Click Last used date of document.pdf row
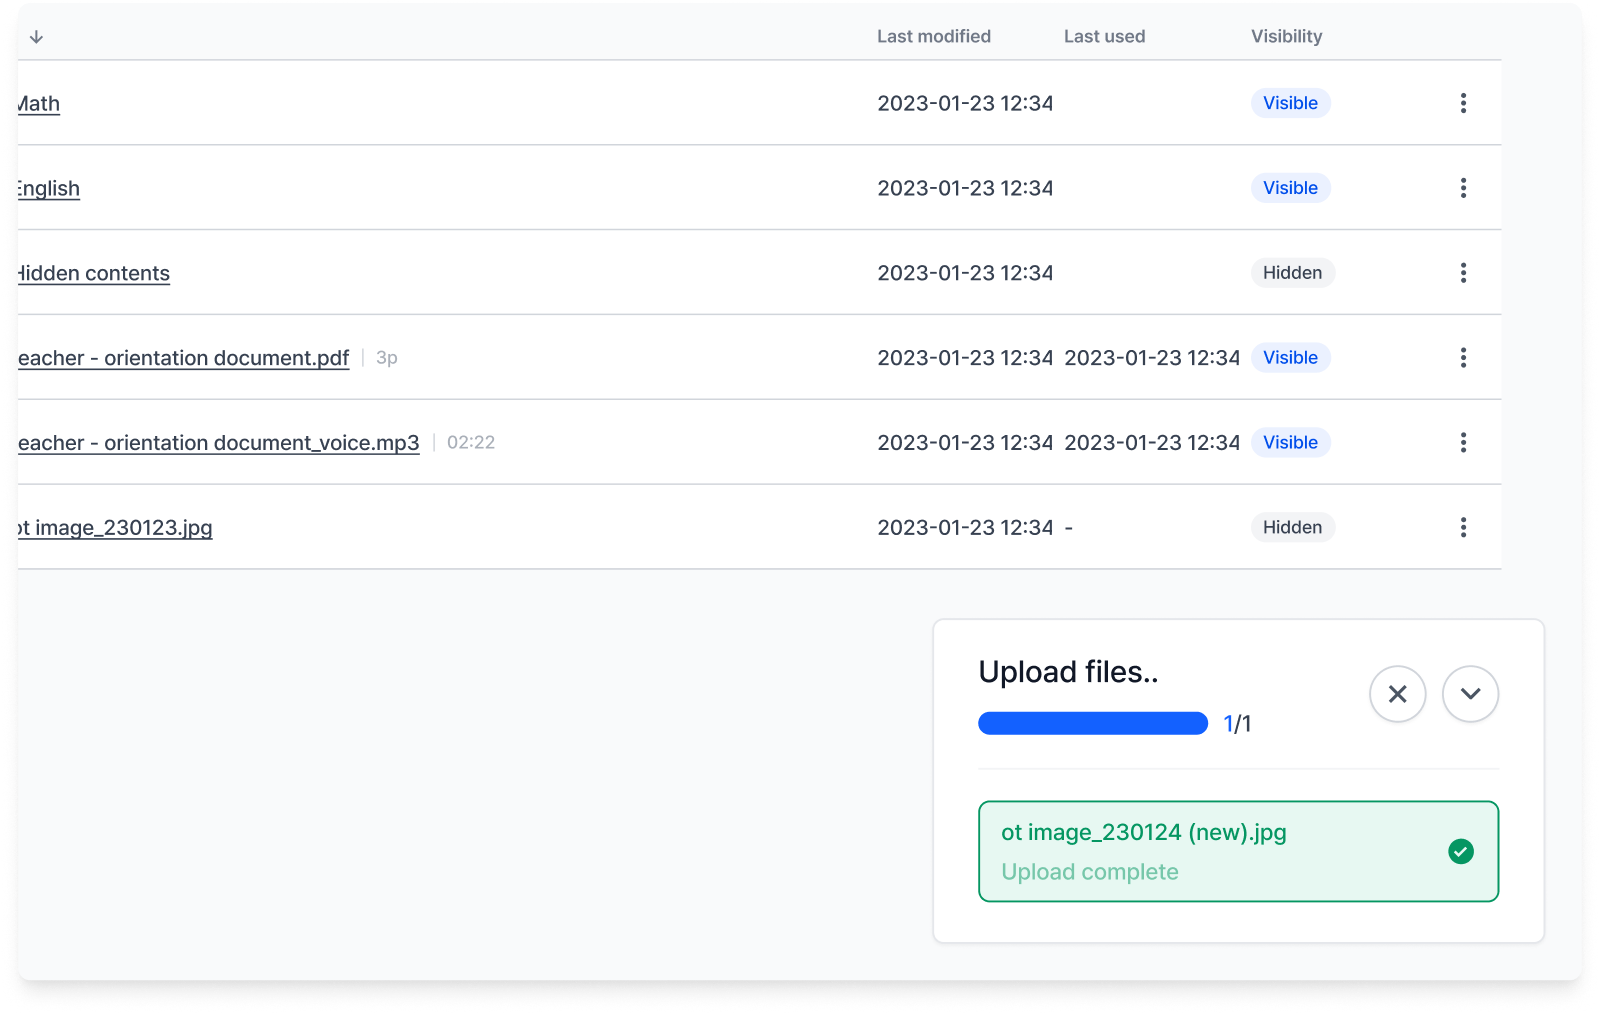 1152,358
